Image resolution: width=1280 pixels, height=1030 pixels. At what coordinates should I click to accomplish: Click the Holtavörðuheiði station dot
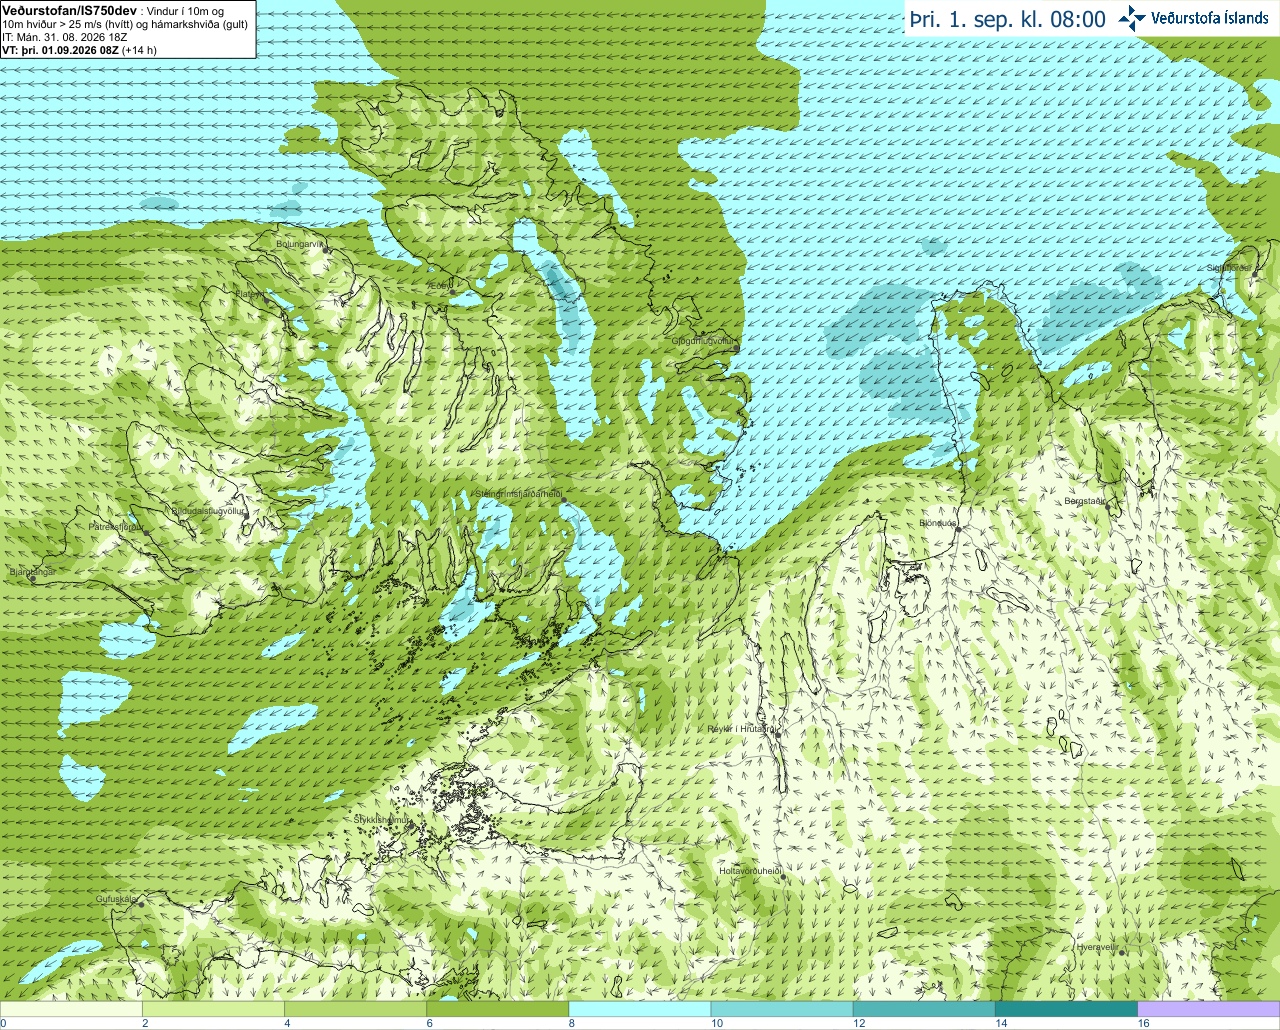point(782,877)
